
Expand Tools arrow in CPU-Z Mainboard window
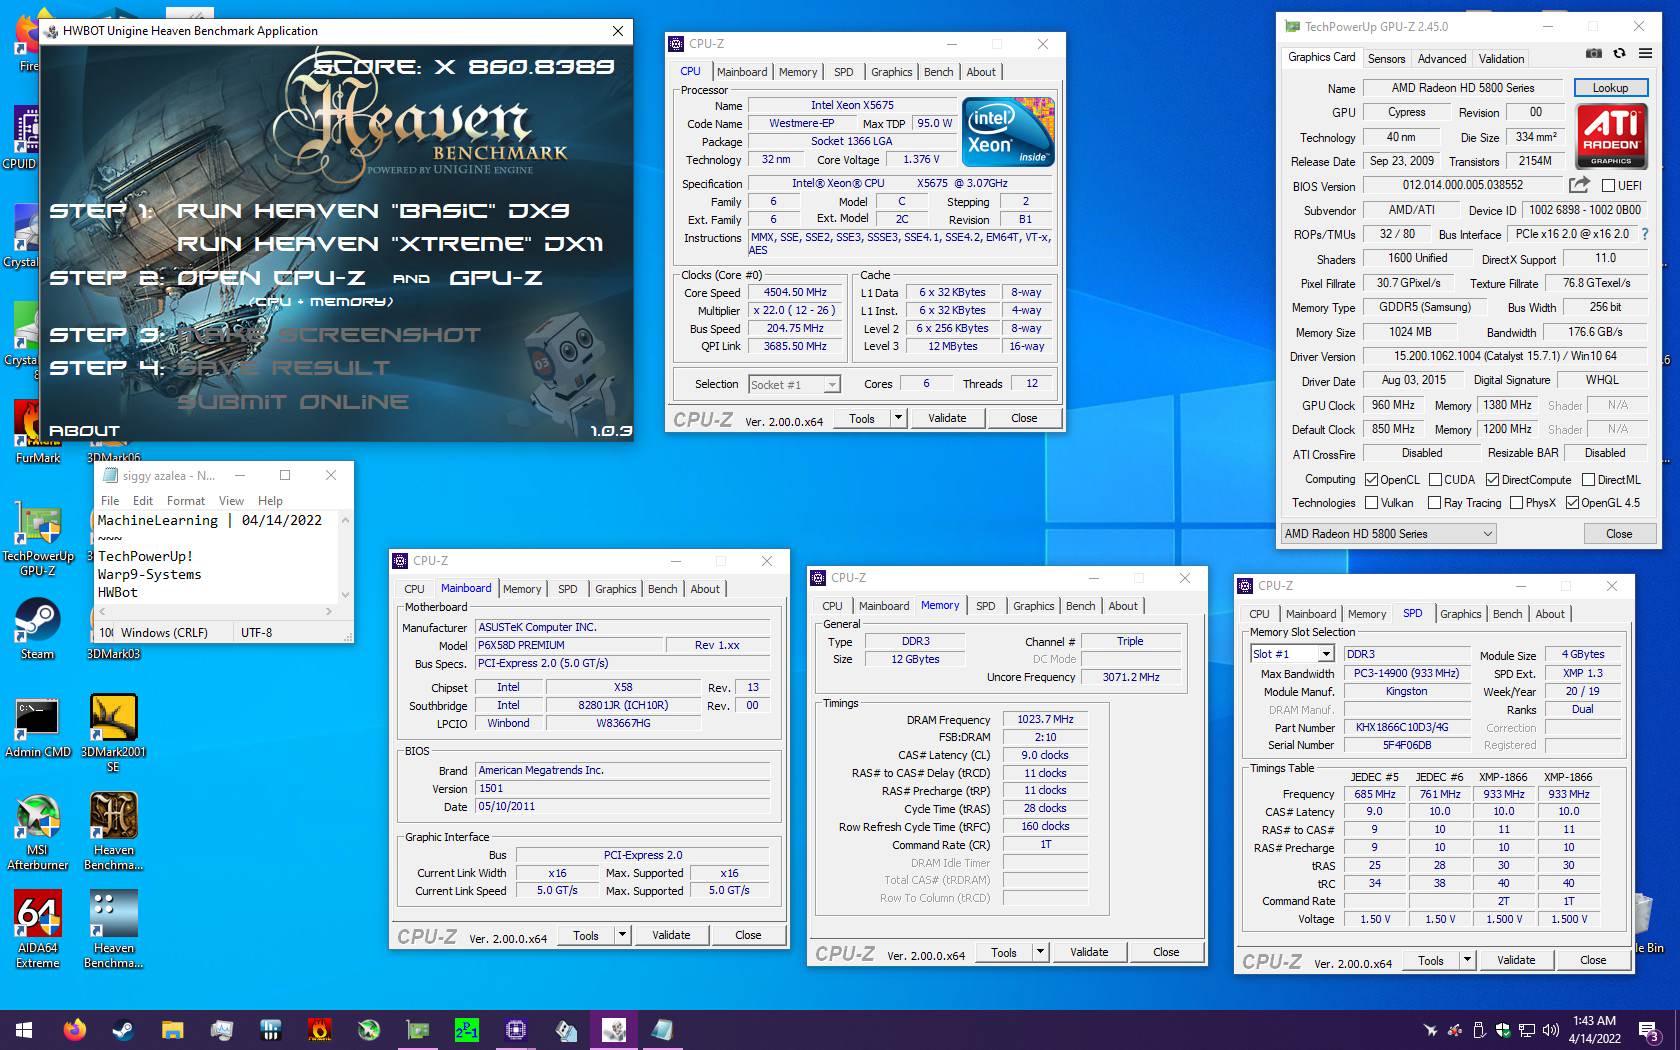(x=622, y=935)
